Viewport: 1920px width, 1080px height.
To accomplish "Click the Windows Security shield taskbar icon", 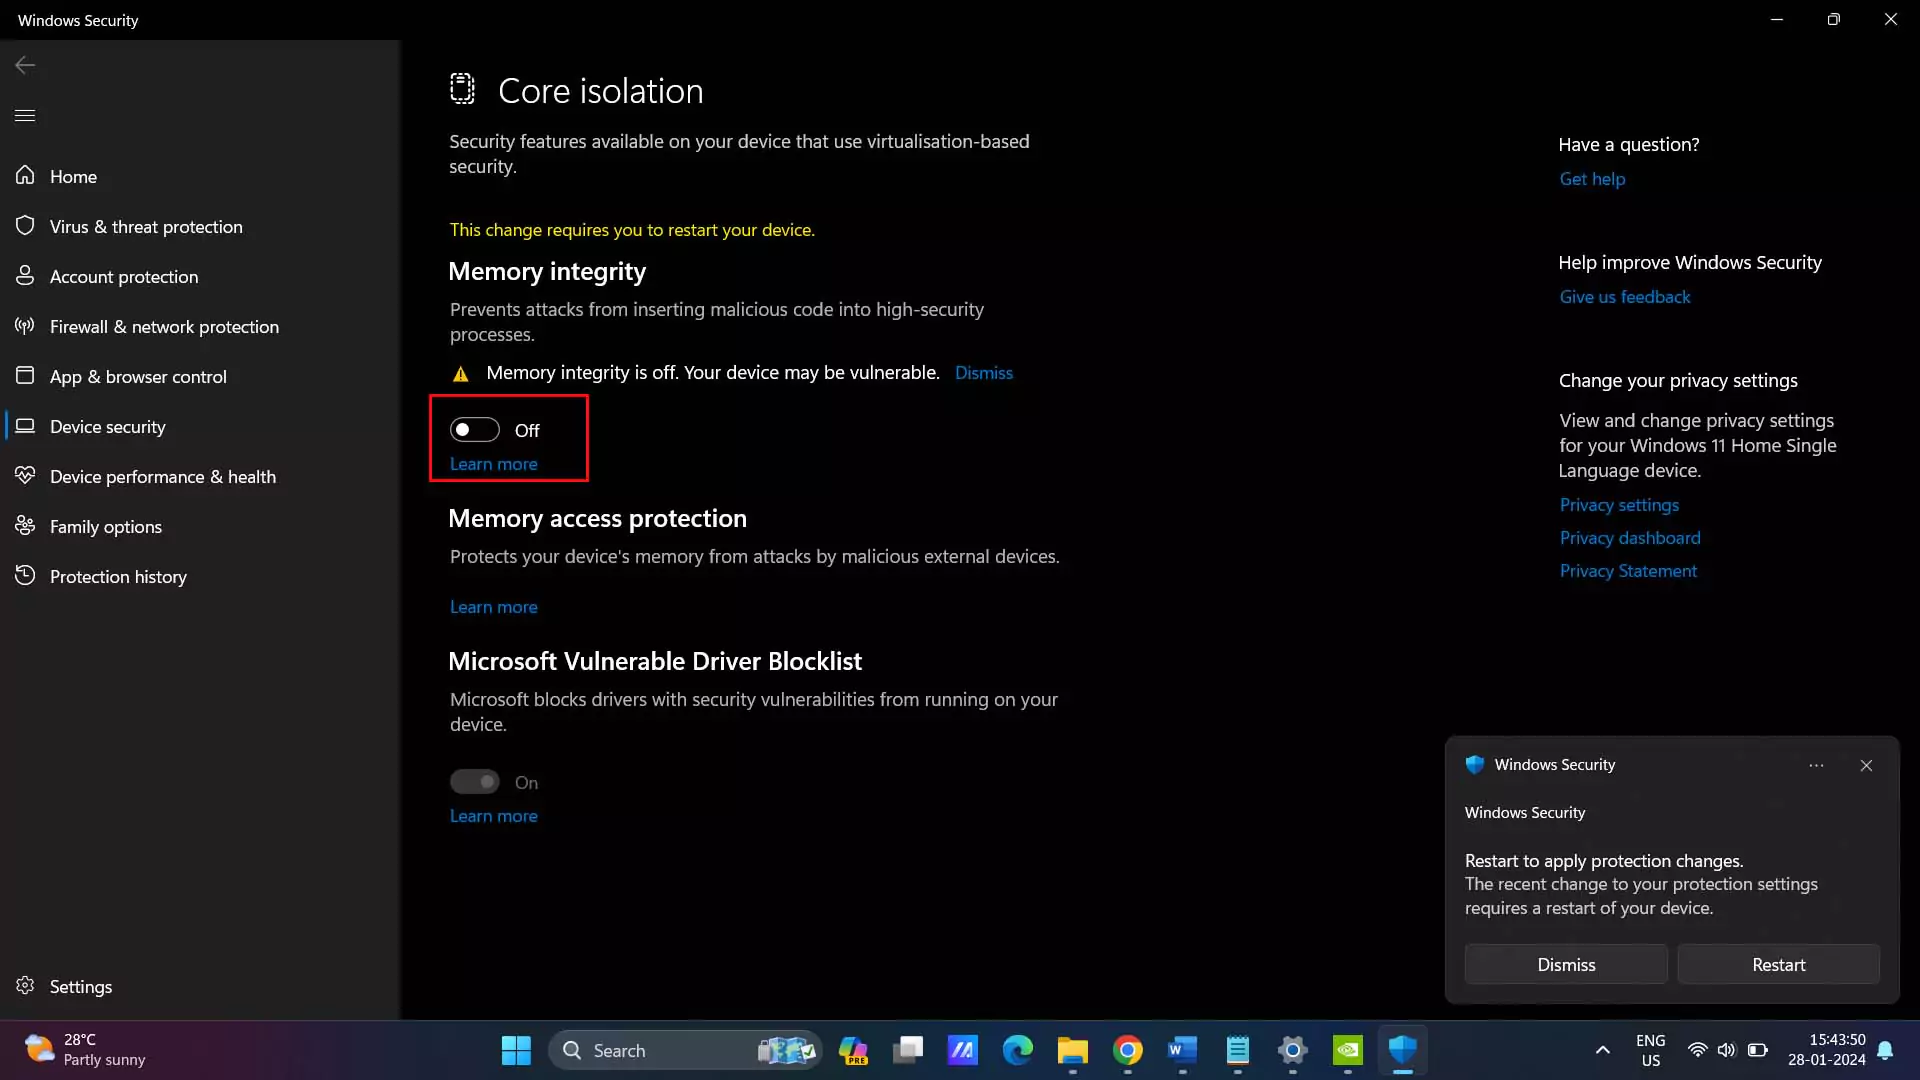I will tap(1403, 1050).
